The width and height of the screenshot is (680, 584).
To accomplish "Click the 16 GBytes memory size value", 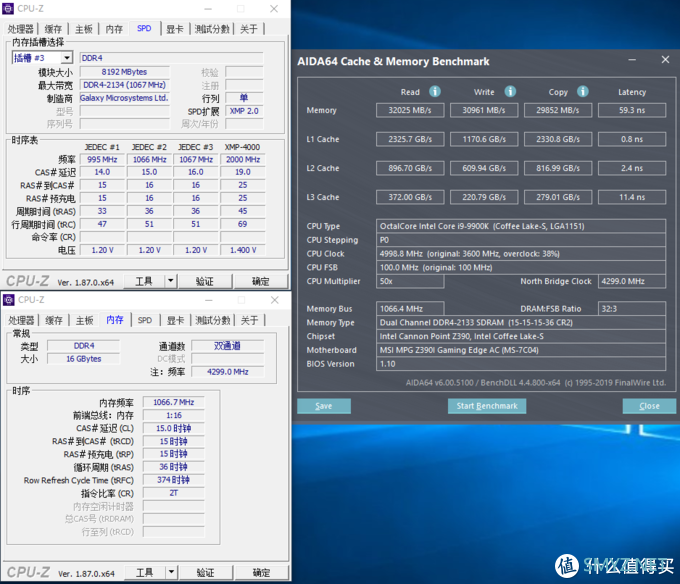I will (84, 359).
